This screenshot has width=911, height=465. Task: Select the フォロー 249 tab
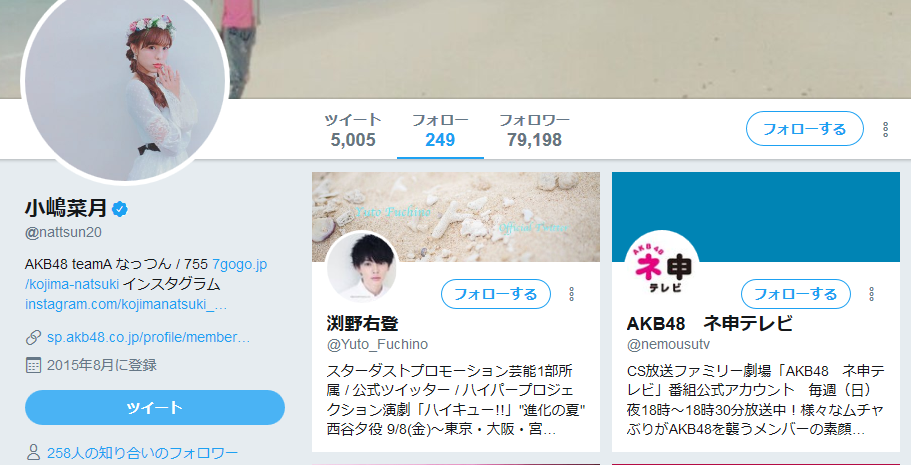440,130
